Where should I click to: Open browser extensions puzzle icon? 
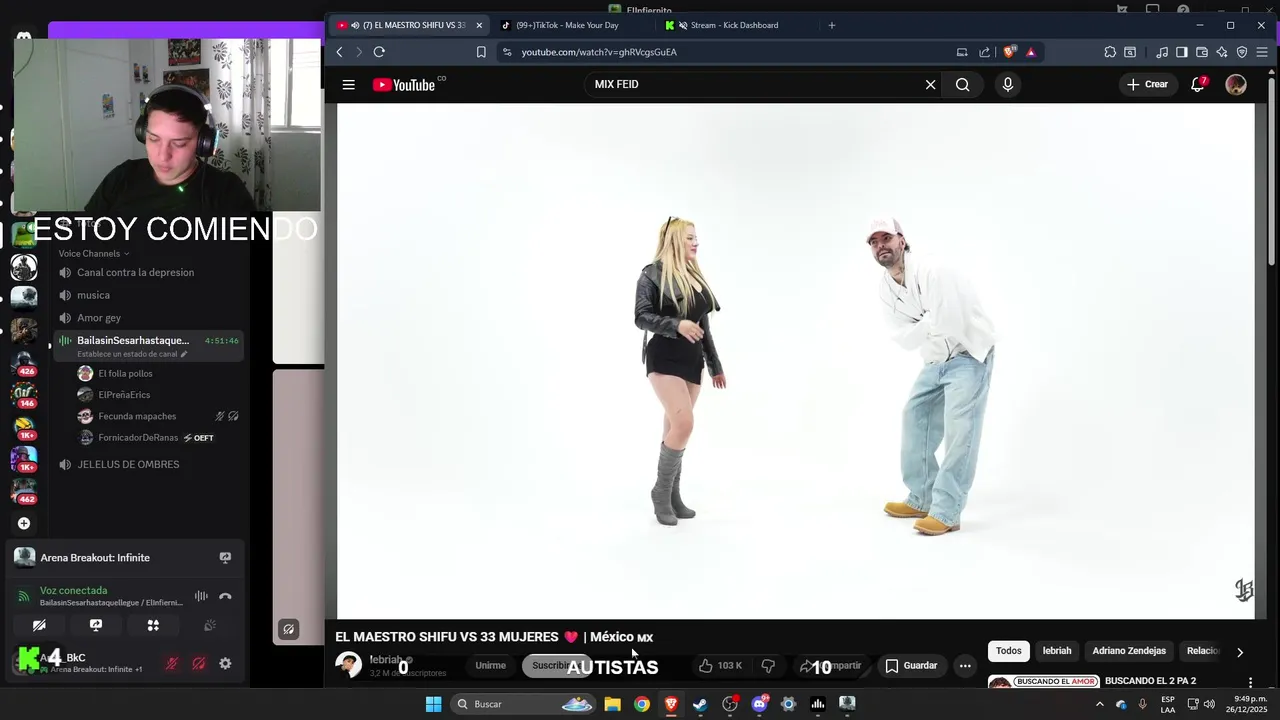(1110, 52)
